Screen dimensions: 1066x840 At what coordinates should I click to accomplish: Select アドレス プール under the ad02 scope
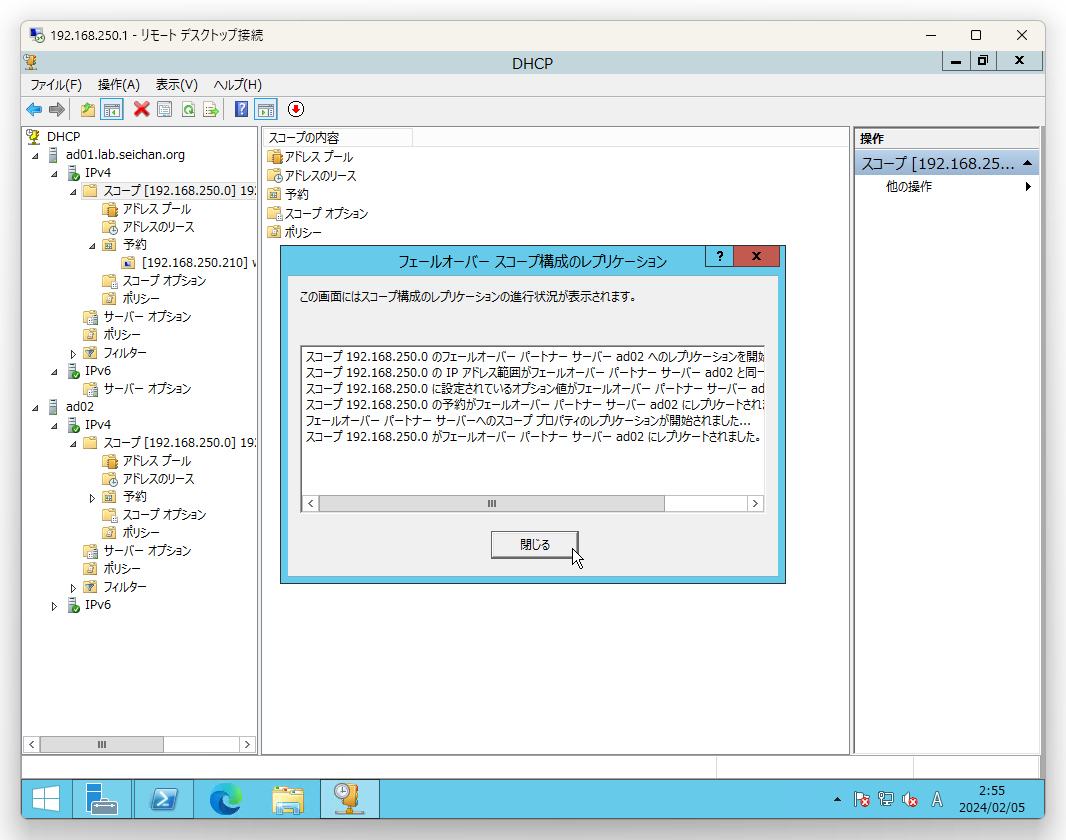[156, 461]
